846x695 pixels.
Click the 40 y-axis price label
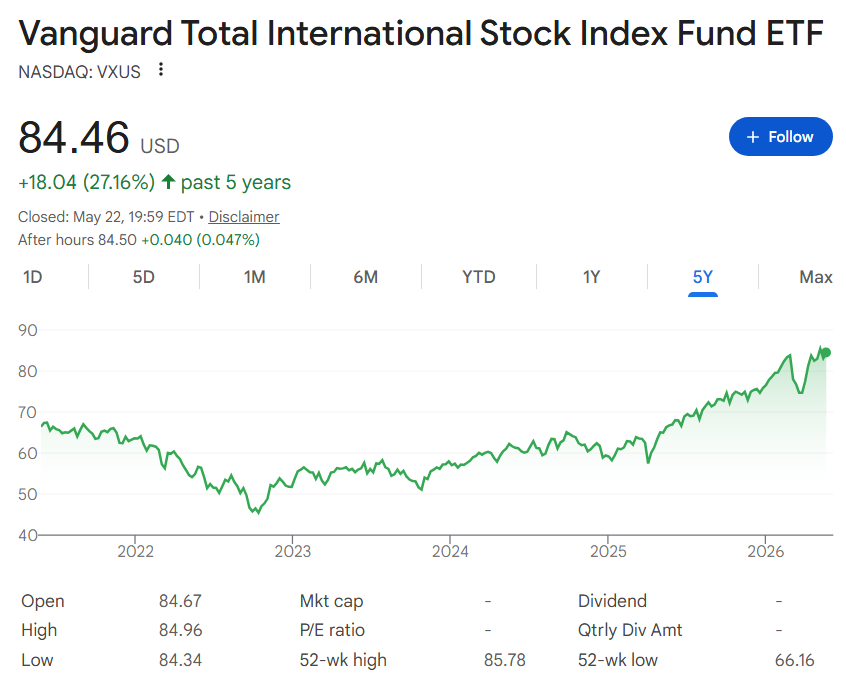tap(28, 535)
